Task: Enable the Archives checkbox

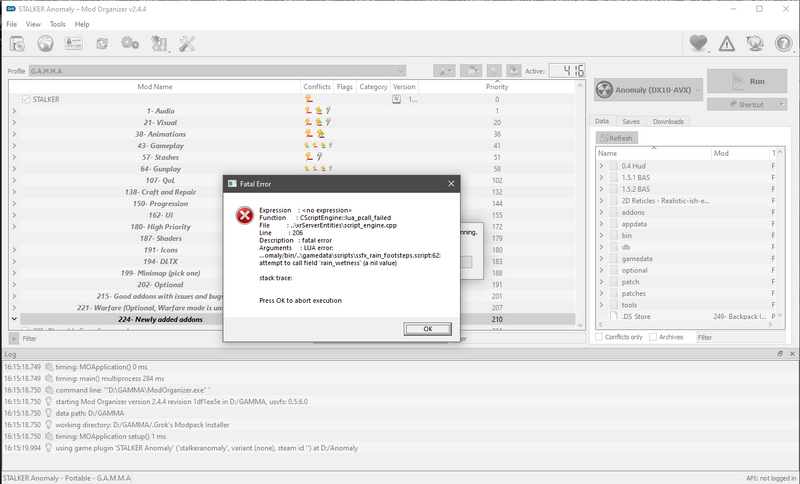Action: [x=653, y=337]
